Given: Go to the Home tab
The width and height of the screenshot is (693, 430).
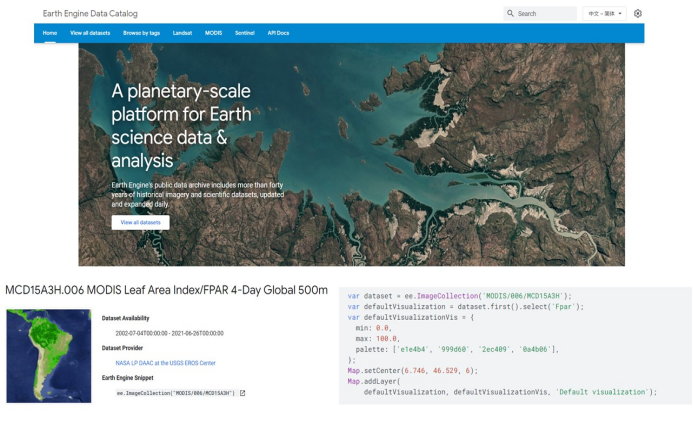Looking at the screenshot, I should 50,33.
